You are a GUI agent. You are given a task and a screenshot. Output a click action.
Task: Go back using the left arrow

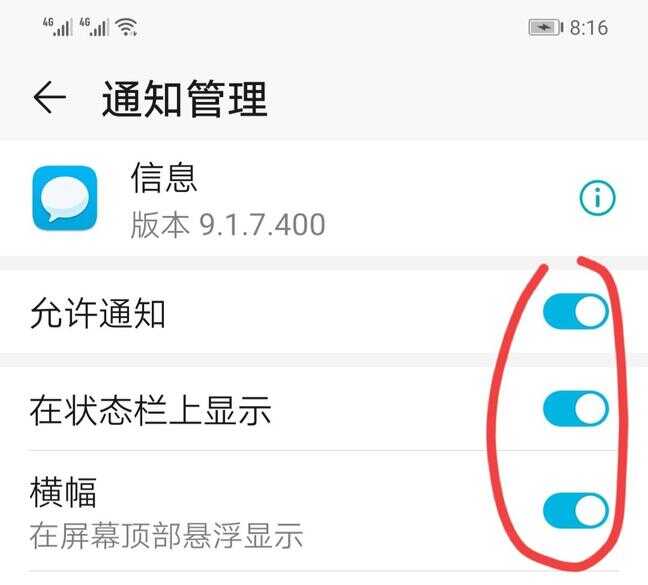click(50, 97)
